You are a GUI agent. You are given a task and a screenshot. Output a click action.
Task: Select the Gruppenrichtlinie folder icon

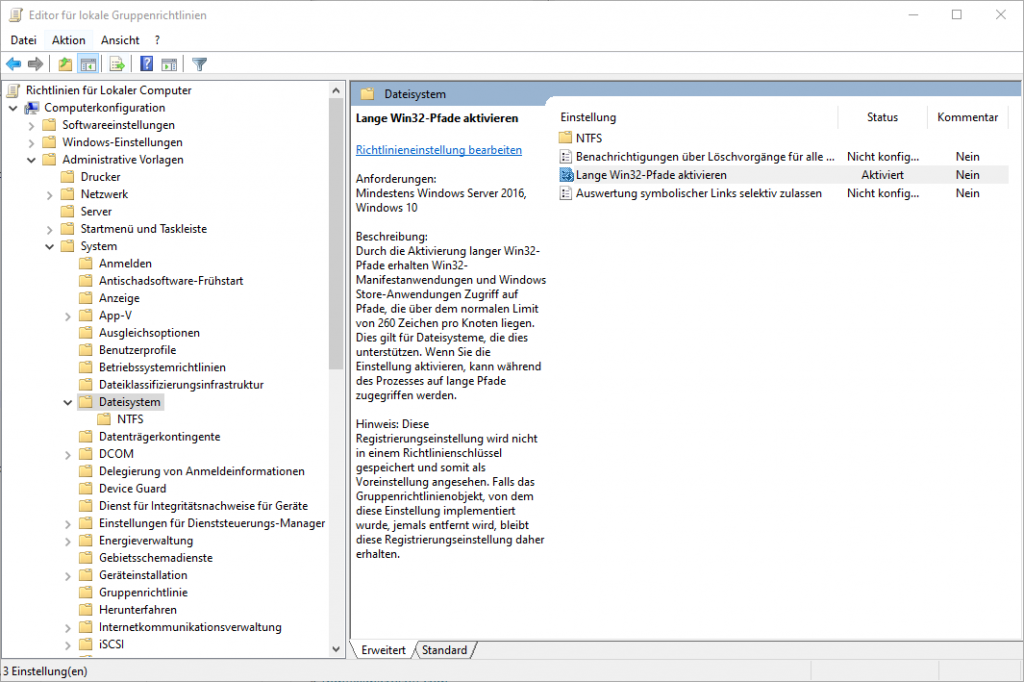pyautogui.click(x=86, y=593)
